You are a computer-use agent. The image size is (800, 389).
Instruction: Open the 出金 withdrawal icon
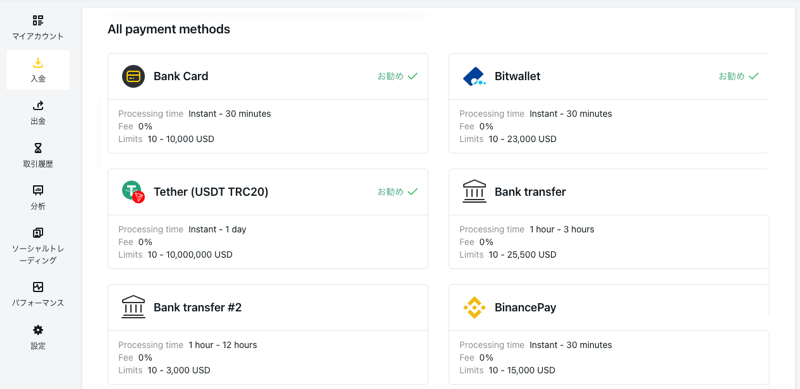[x=38, y=106]
